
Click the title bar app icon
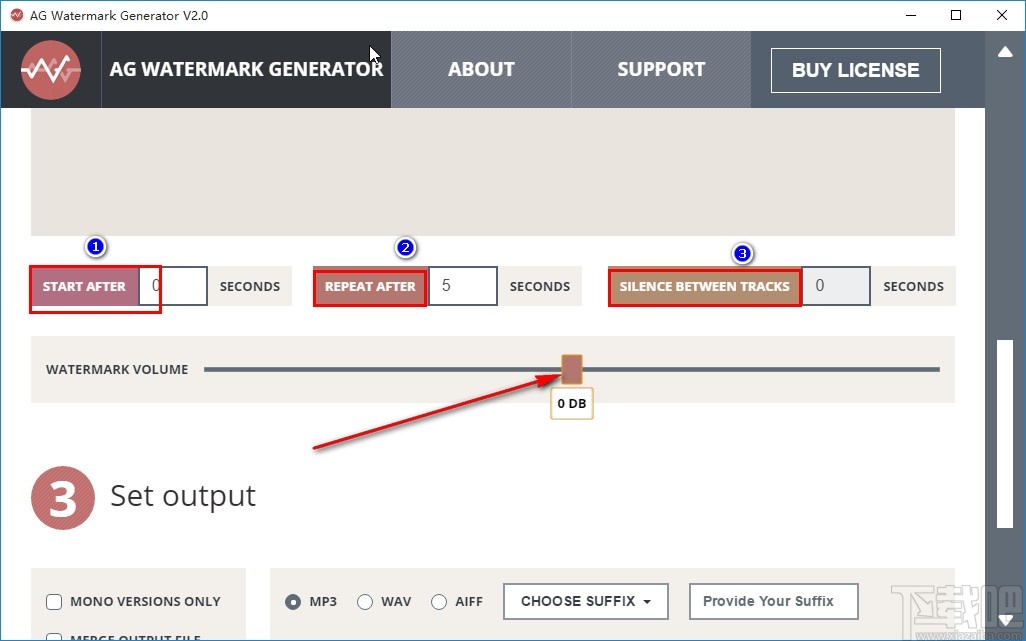pos(16,15)
